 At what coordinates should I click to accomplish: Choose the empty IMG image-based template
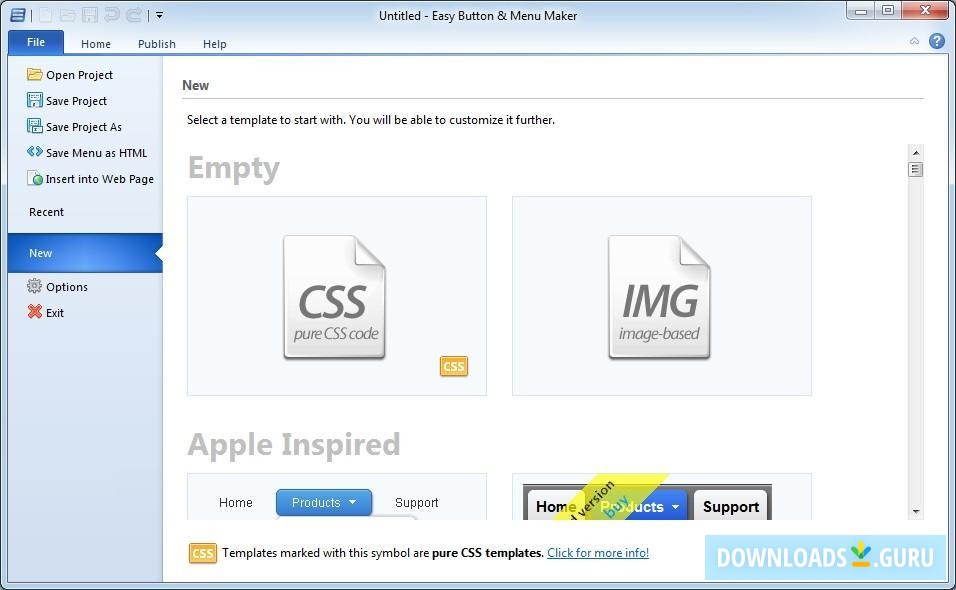(x=662, y=296)
